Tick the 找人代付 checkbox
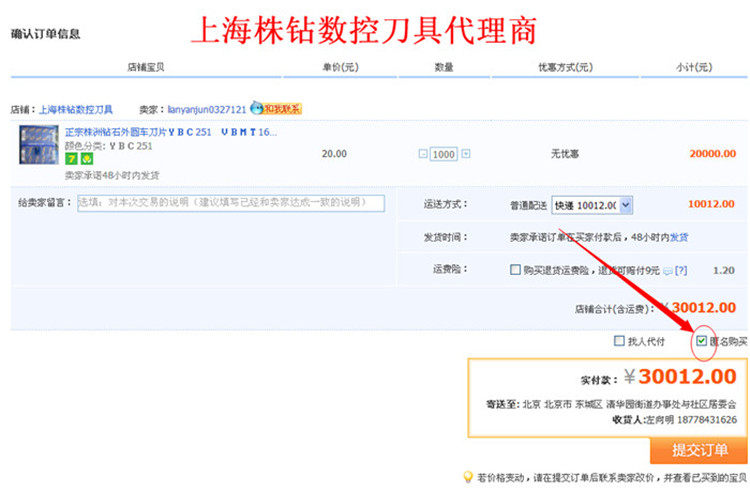 click(619, 341)
